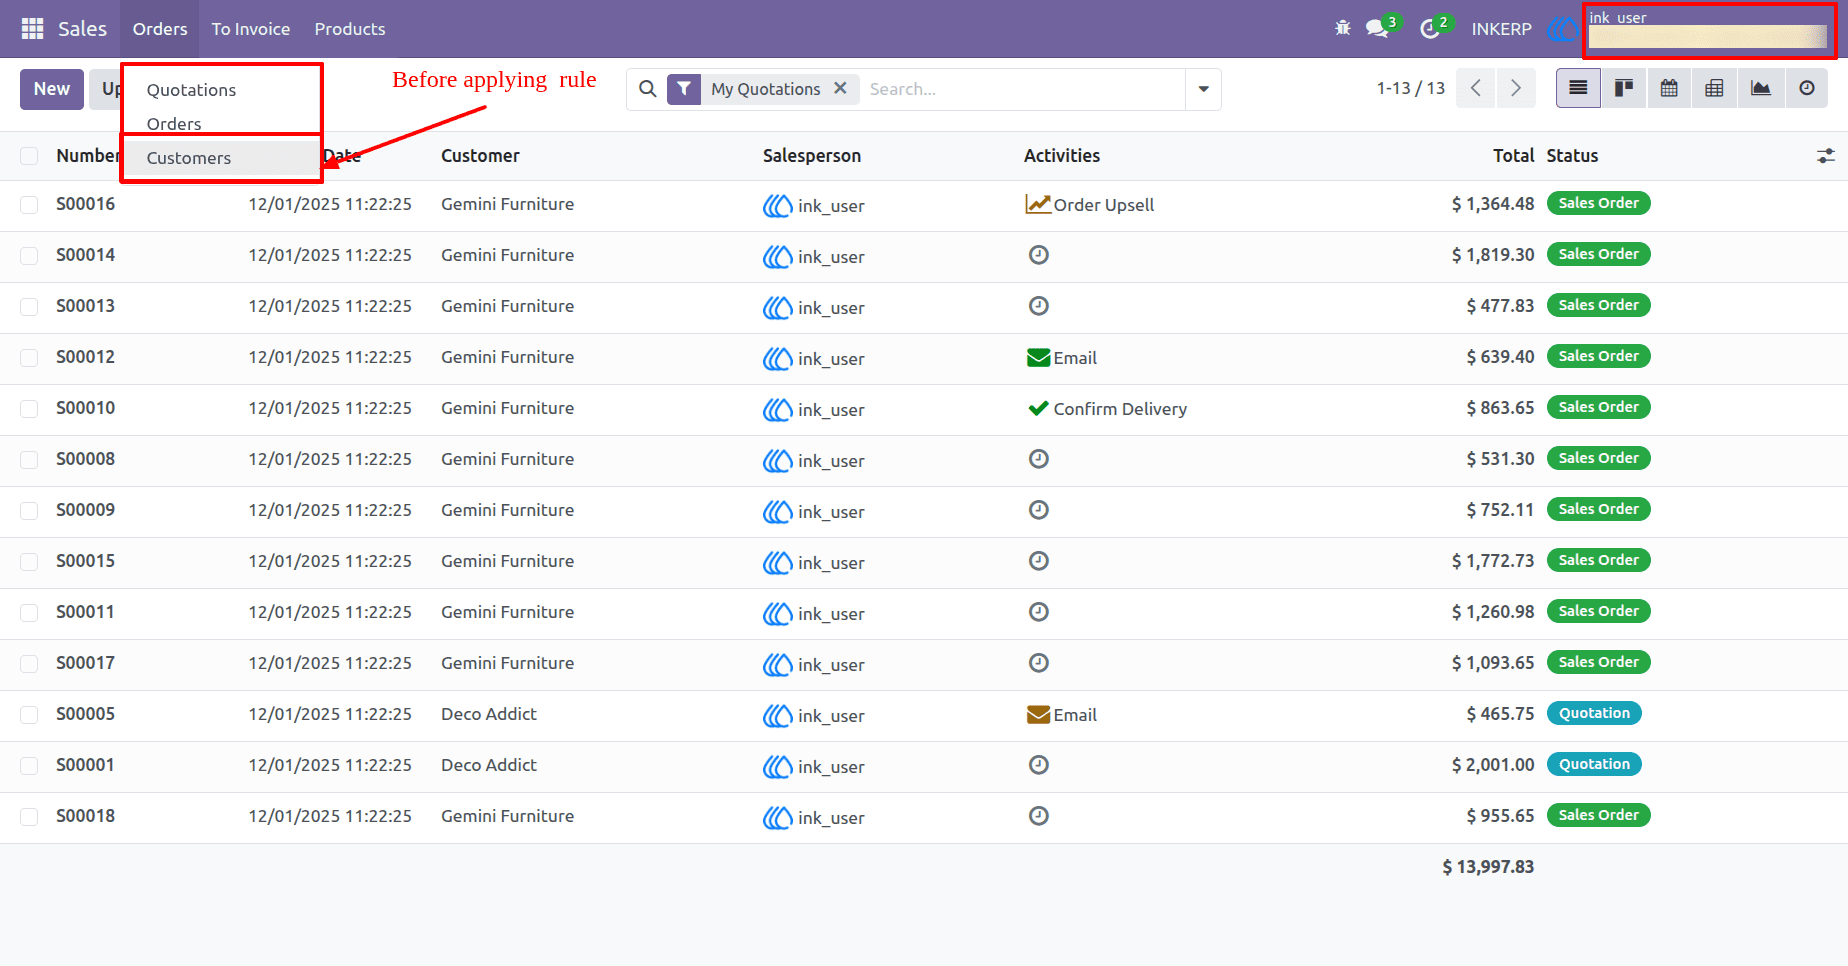
Task: Open the Orders menu
Action: (x=160, y=29)
